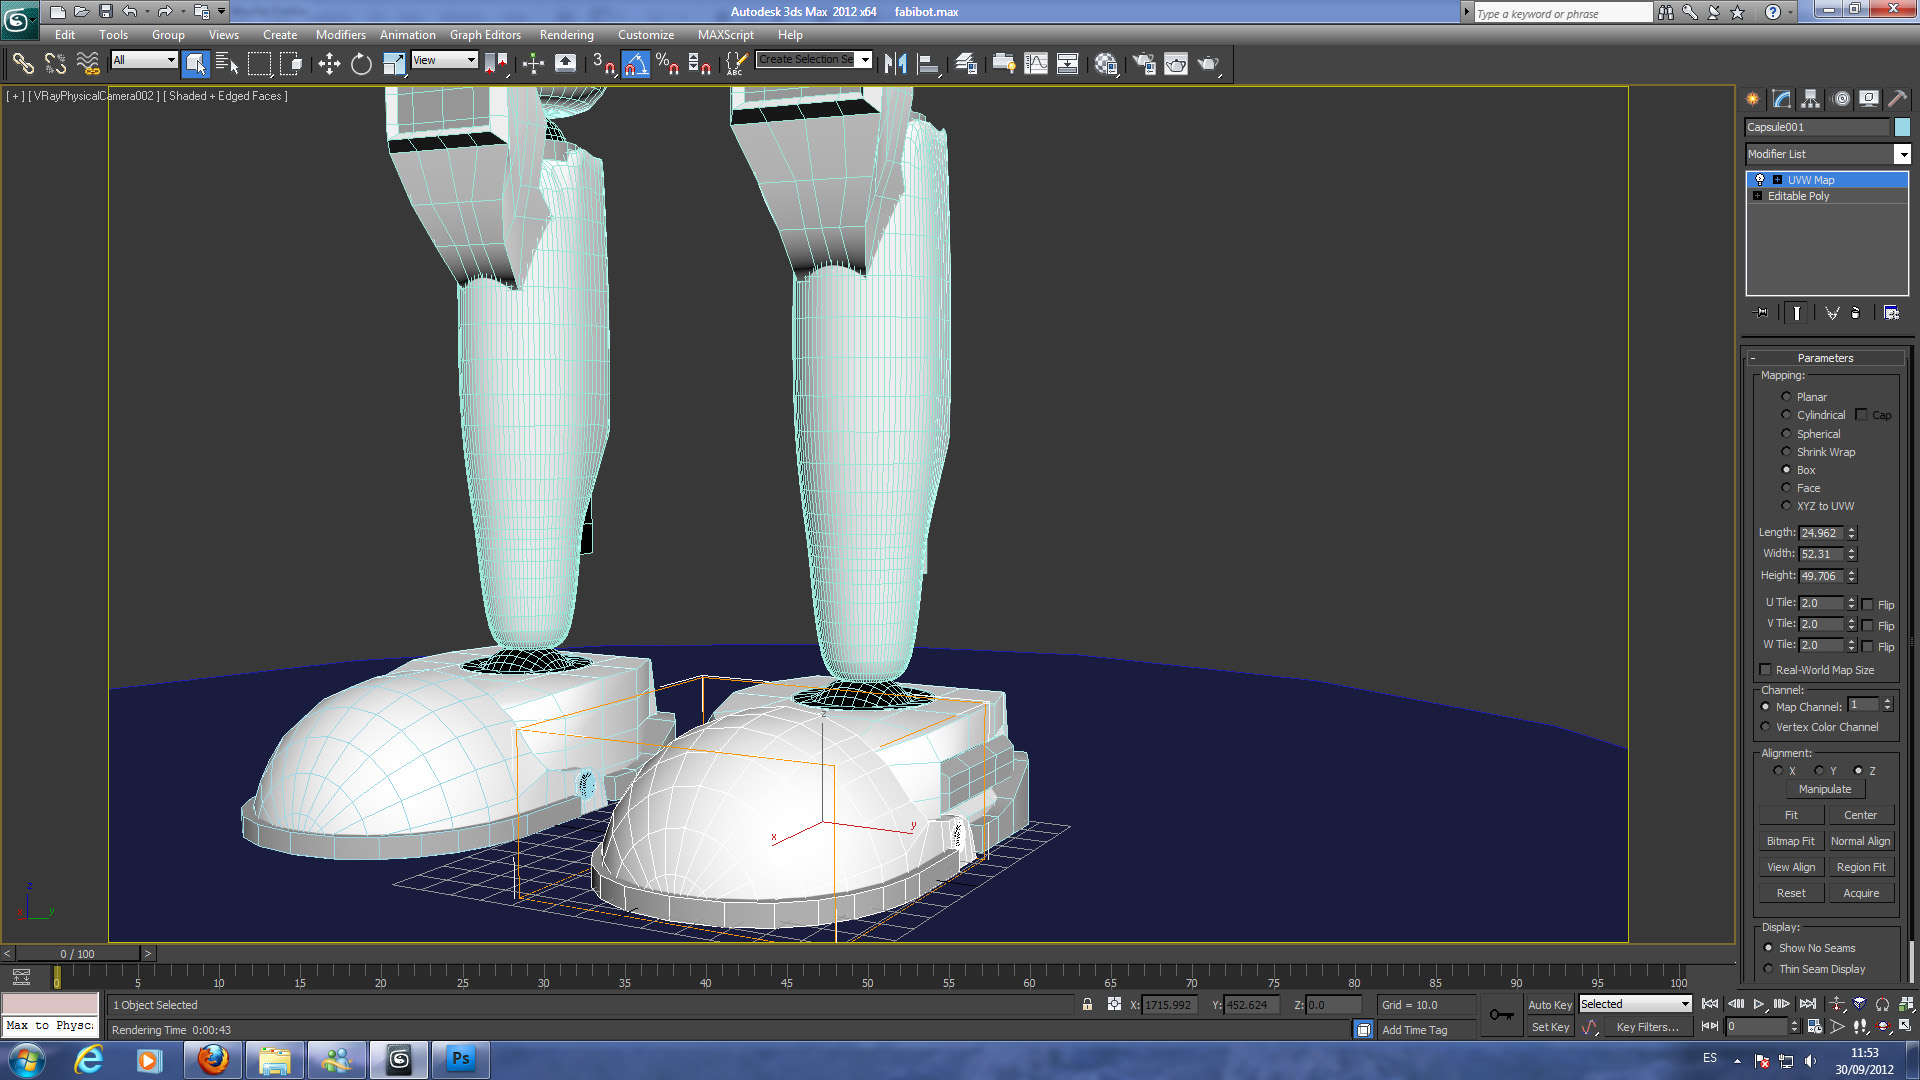Switch to the Create command panel
Viewport: 1920px width, 1080px height.
(x=1752, y=98)
